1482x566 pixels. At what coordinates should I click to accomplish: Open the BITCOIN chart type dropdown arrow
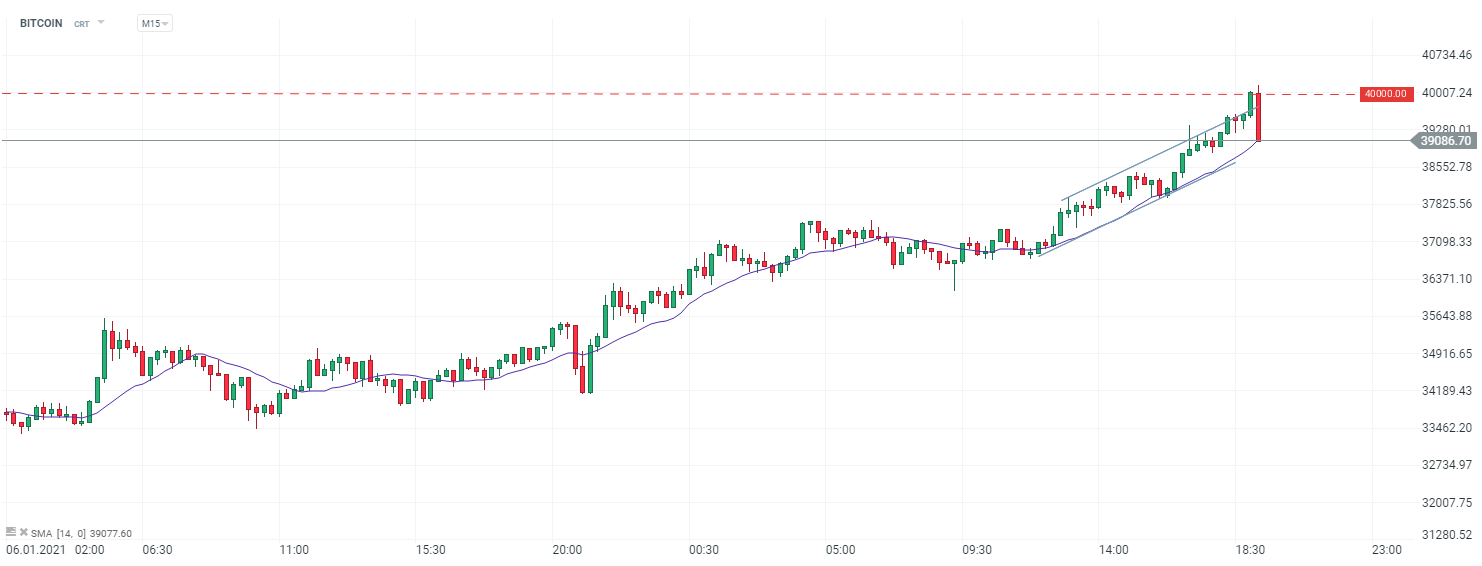(100, 22)
